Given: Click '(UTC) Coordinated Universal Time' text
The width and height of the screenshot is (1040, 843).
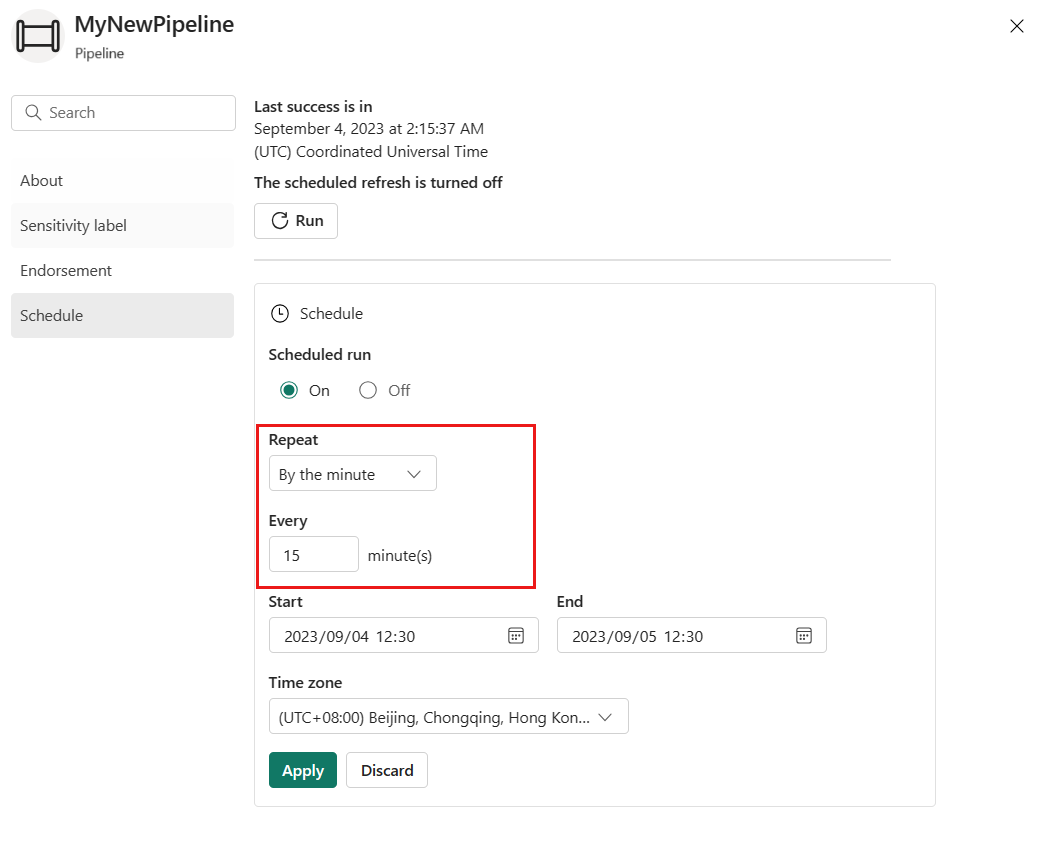Looking at the screenshot, I should click(371, 152).
